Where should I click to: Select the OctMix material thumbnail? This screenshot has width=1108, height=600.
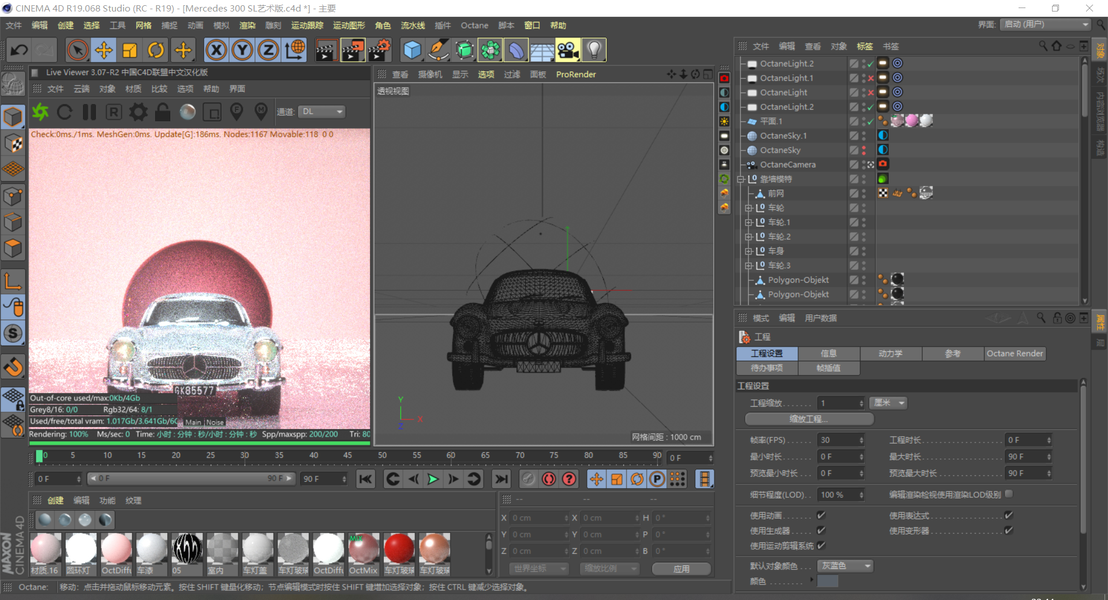(364, 554)
